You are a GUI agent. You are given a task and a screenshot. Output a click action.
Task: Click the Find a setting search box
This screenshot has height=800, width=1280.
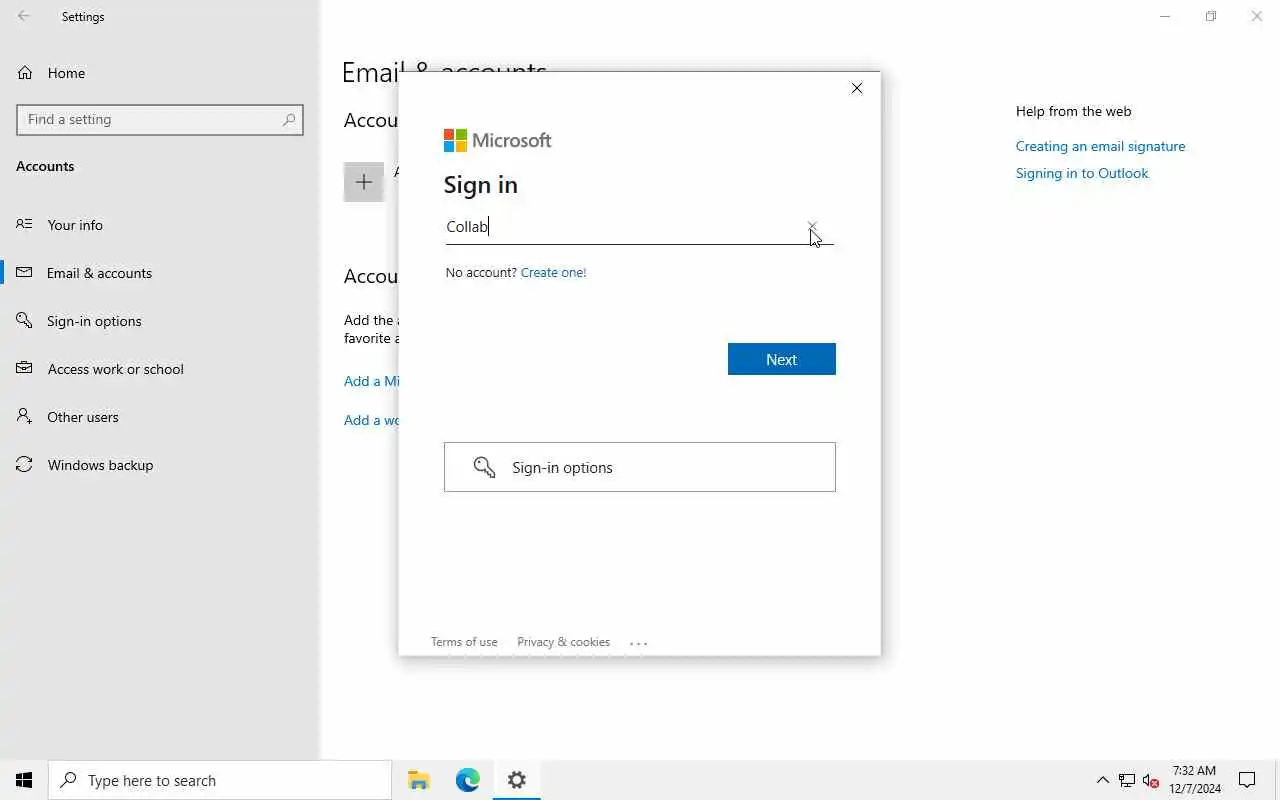pos(160,119)
